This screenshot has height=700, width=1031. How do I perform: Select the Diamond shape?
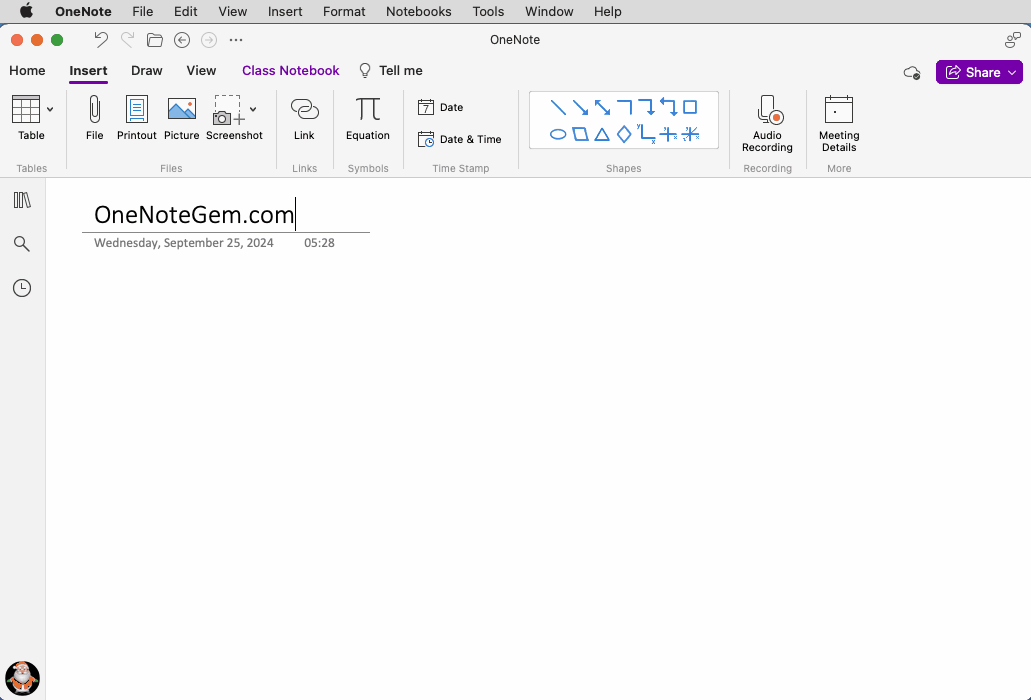tap(624, 135)
